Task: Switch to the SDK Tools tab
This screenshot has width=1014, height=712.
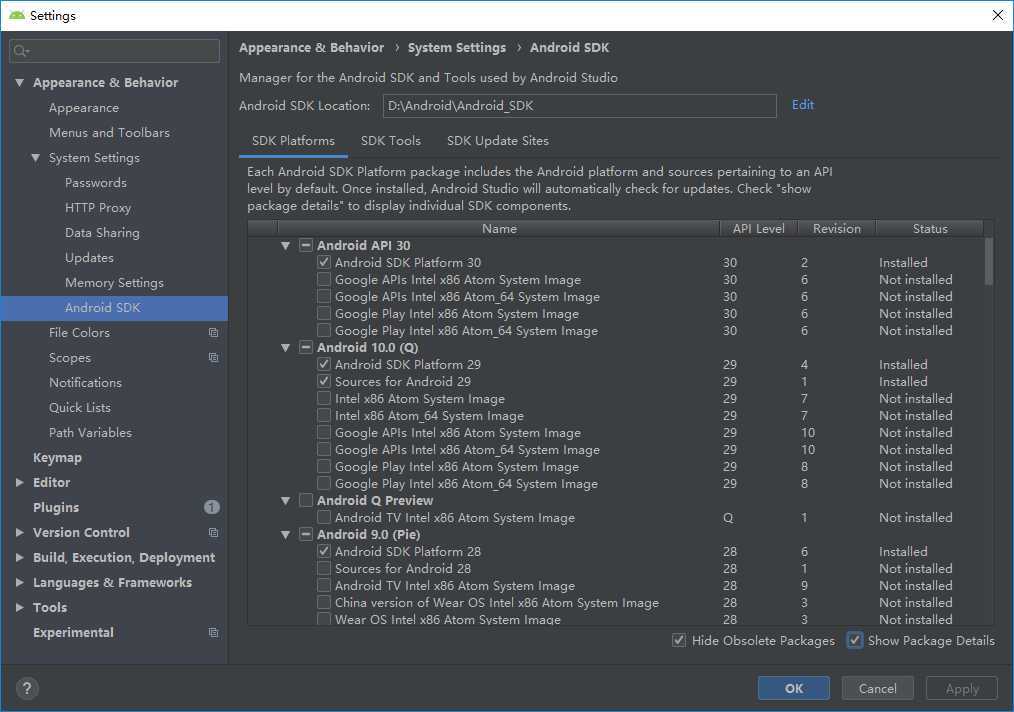Action: pos(391,141)
